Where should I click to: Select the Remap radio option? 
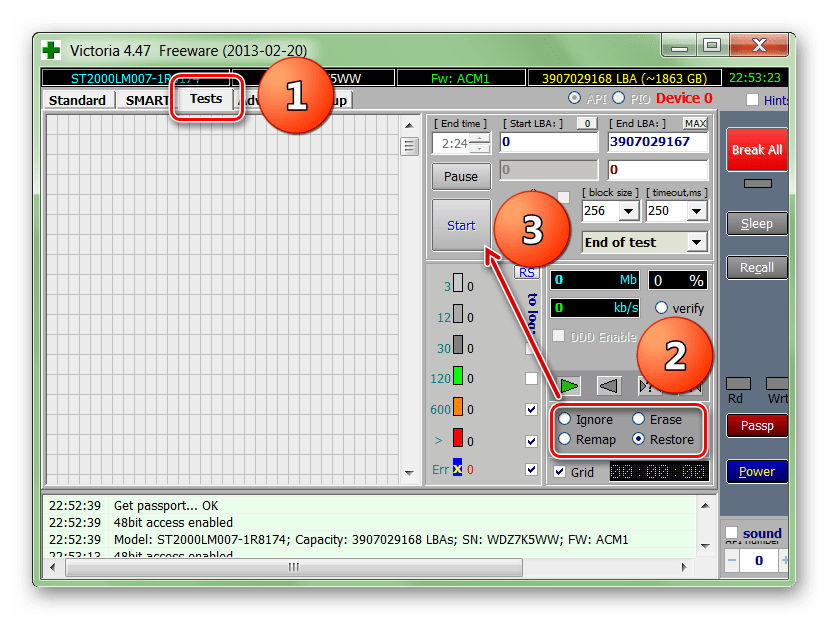pos(566,439)
